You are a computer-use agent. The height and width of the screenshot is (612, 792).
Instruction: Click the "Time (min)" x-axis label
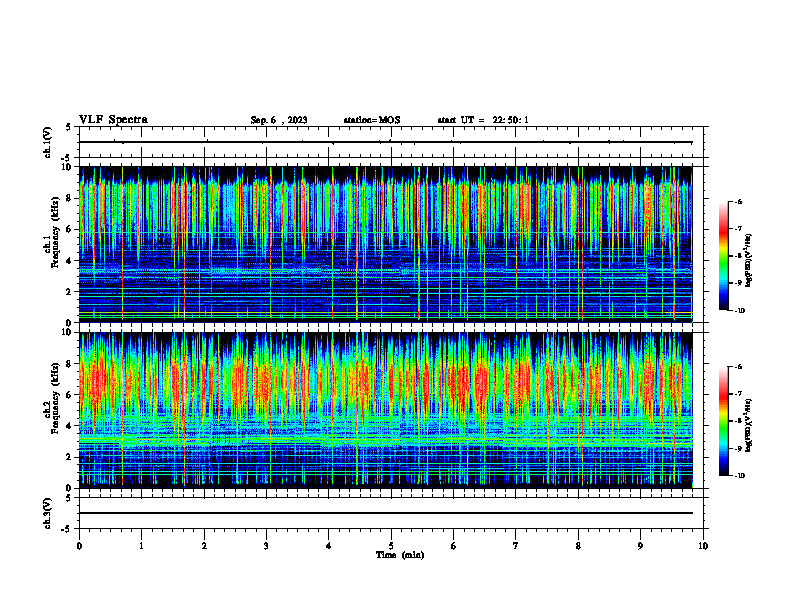[400, 555]
